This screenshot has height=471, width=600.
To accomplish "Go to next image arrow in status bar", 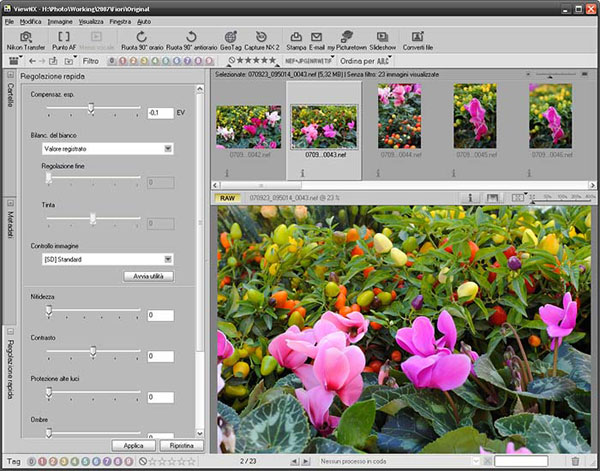I will pos(305,461).
